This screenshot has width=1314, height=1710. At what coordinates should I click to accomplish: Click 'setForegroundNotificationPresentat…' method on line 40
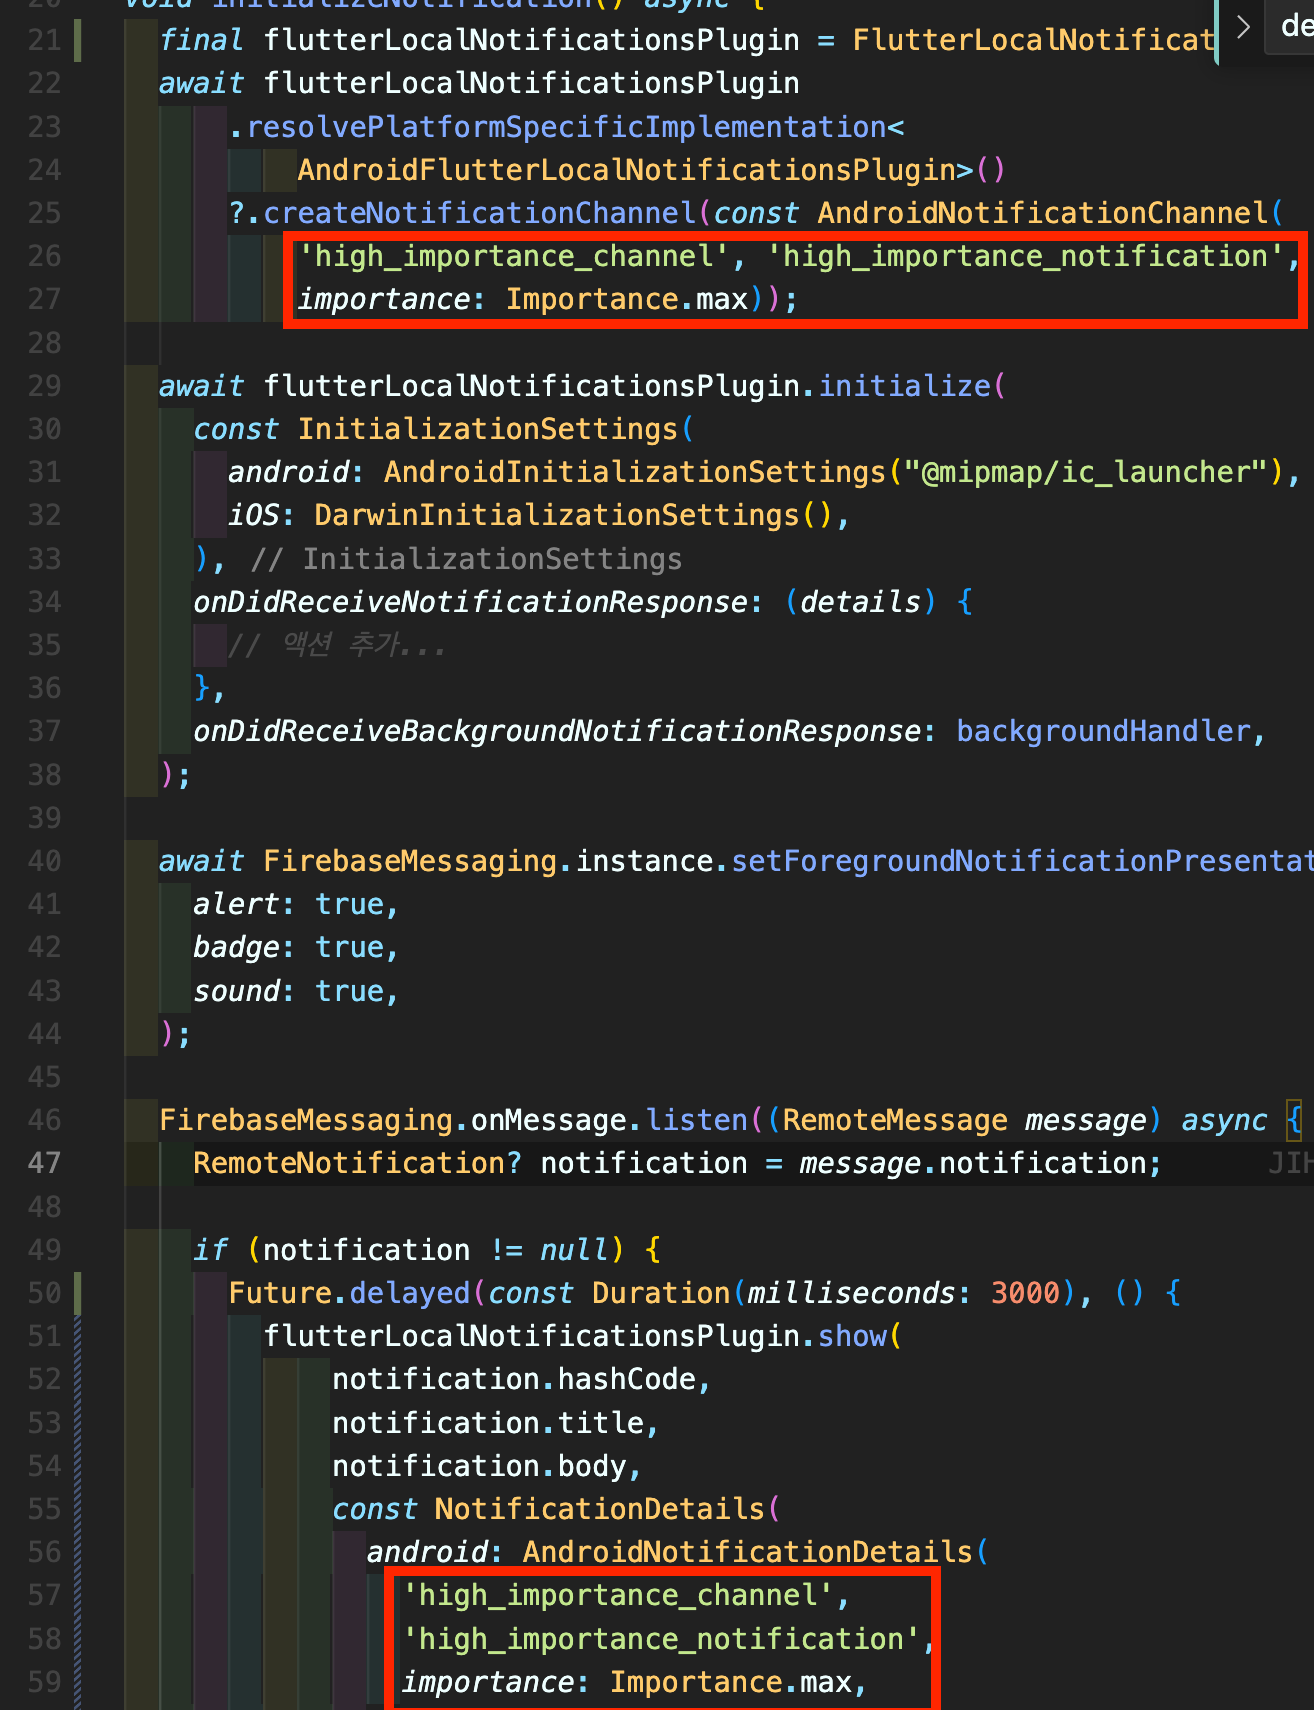point(1022,861)
